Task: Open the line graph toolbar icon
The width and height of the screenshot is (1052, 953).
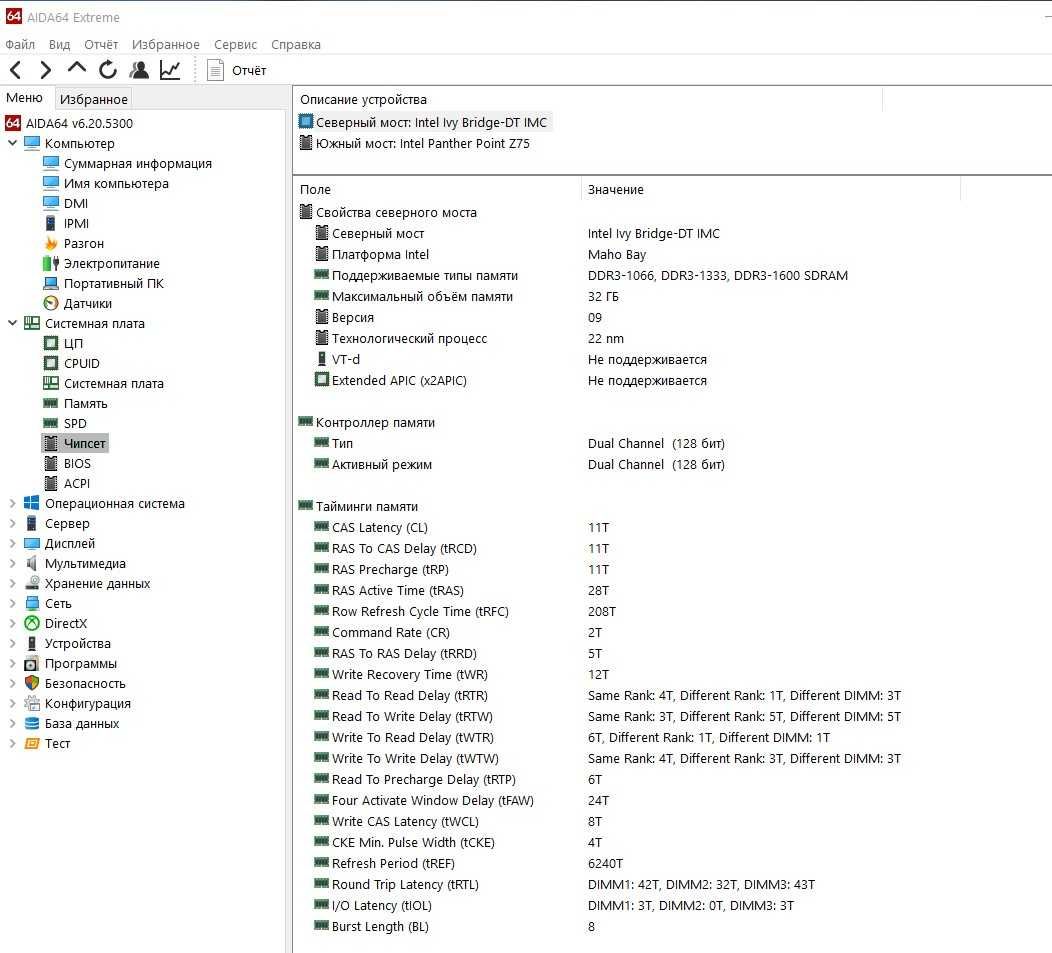Action: point(170,70)
